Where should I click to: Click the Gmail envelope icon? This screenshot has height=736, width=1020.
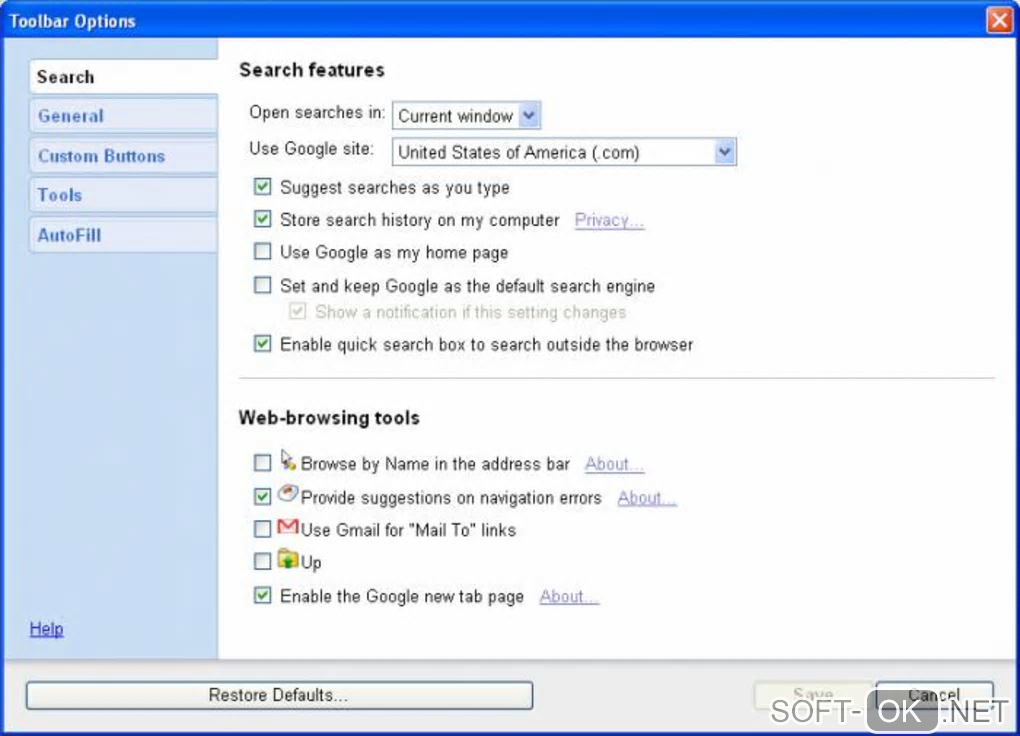click(288, 526)
